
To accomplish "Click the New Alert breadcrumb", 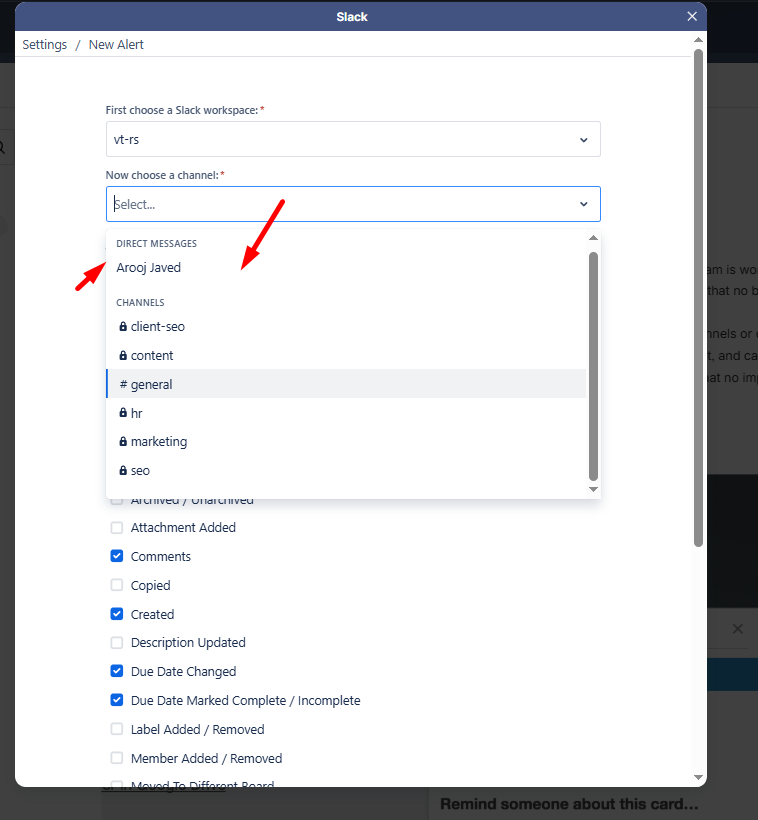I will click(116, 44).
